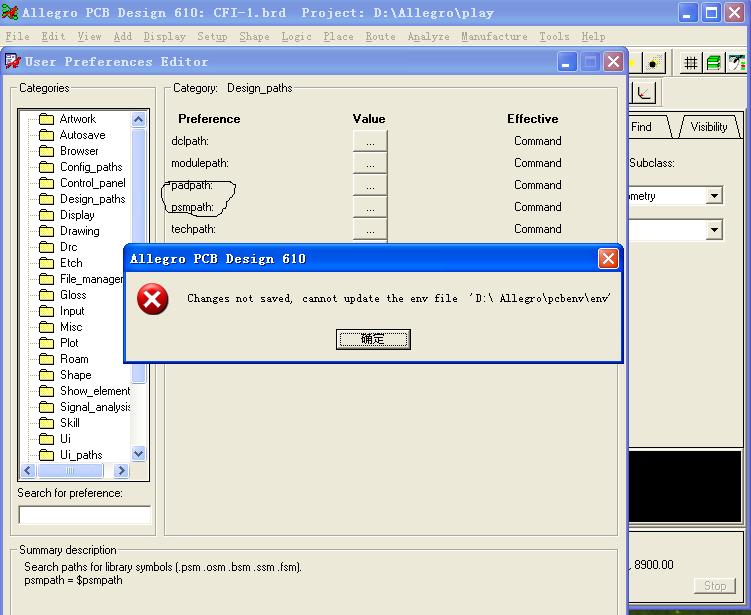Click categories horizontal scroll-left arrow
The width and height of the screenshot is (751, 615).
tap(27, 471)
